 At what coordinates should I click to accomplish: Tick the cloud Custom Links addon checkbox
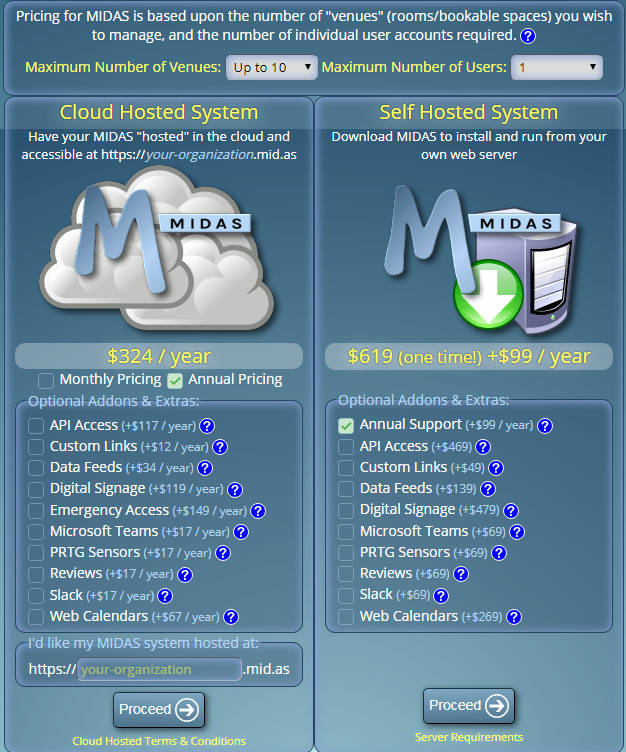pos(36,447)
